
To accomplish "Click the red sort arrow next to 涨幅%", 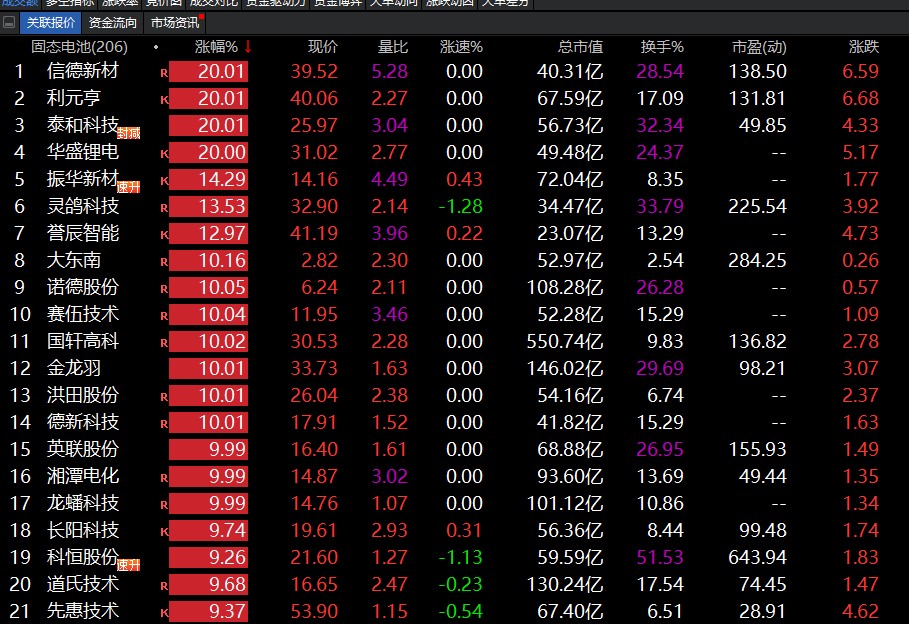I will (x=248, y=46).
